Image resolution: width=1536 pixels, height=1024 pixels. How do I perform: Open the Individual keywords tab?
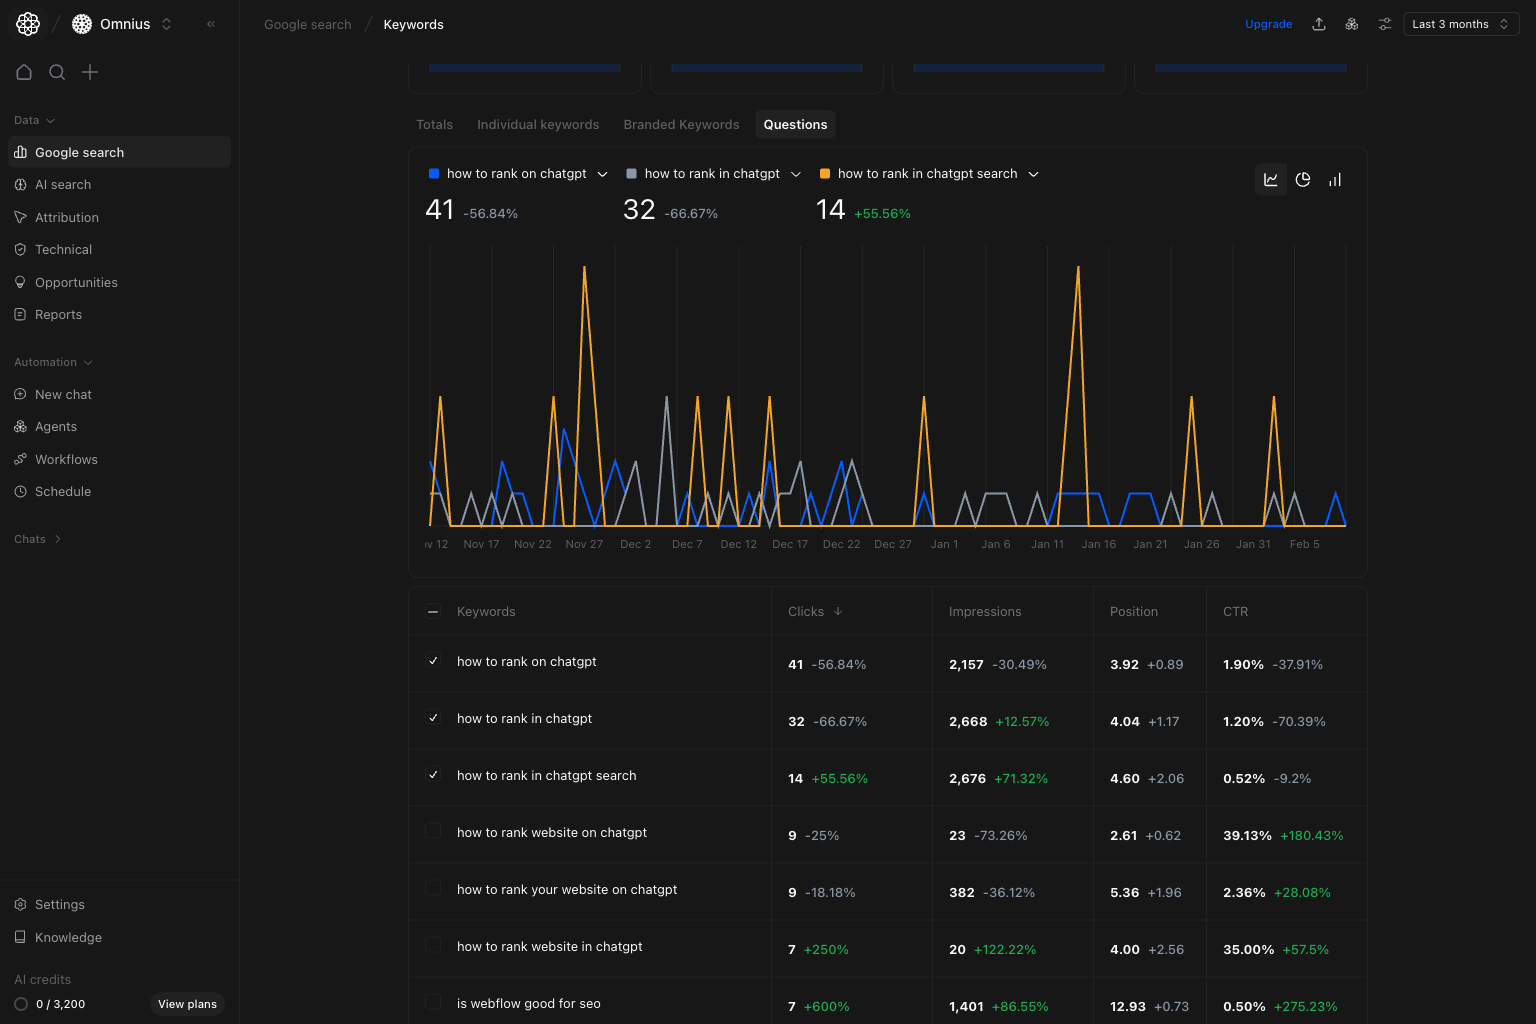[538, 124]
